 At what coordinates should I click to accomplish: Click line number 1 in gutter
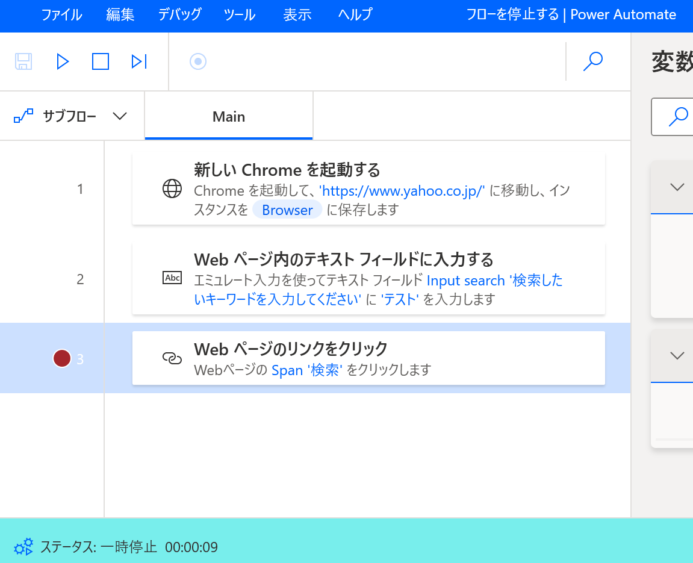(x=80, y=189)
